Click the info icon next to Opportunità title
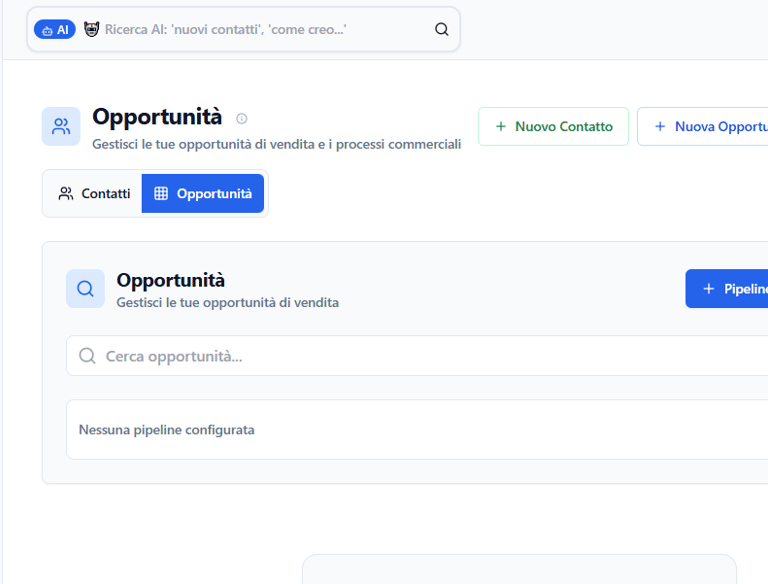 (241, 118)
